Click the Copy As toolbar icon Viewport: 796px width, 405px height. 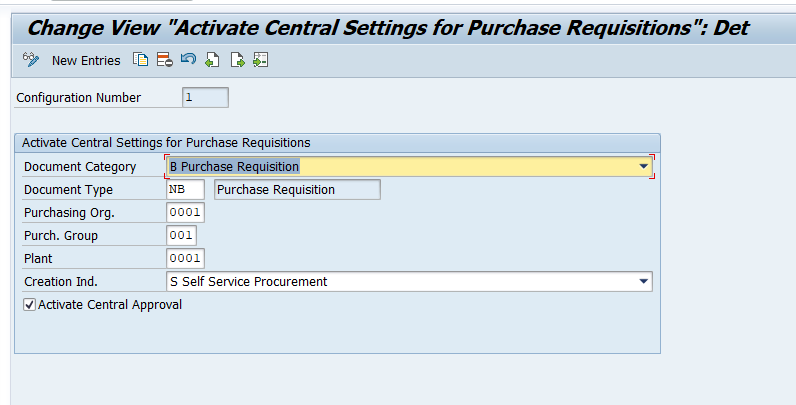(141, 60)
